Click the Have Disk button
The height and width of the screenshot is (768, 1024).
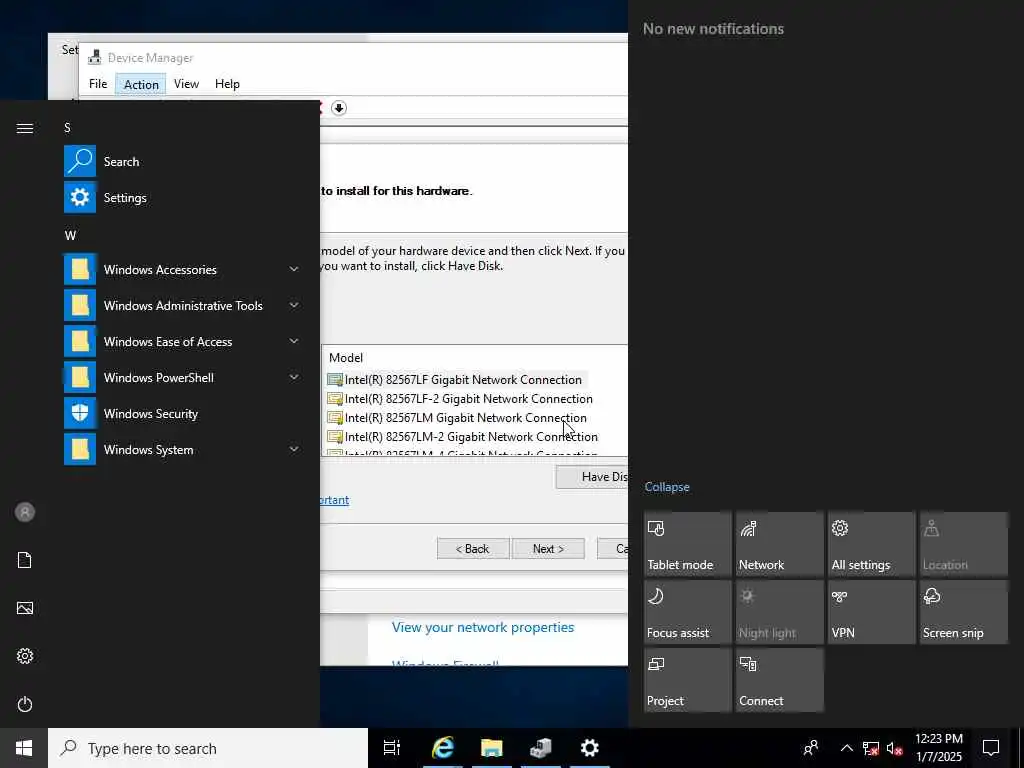pyautogui.click(x=592, y=477)
